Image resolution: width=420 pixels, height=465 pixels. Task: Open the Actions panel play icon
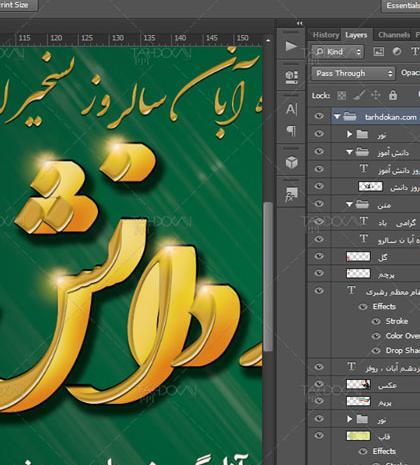(291, 46)
